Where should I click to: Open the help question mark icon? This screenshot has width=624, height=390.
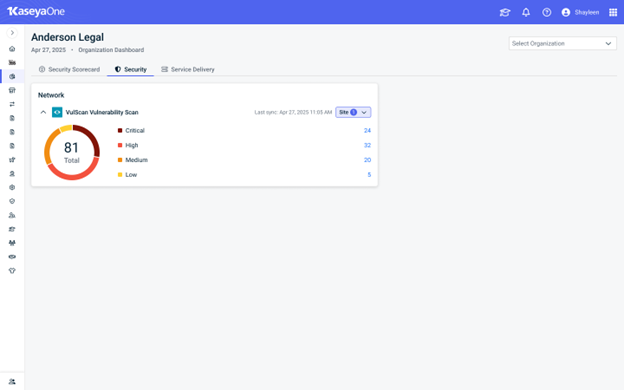click(x=546, y=12)
